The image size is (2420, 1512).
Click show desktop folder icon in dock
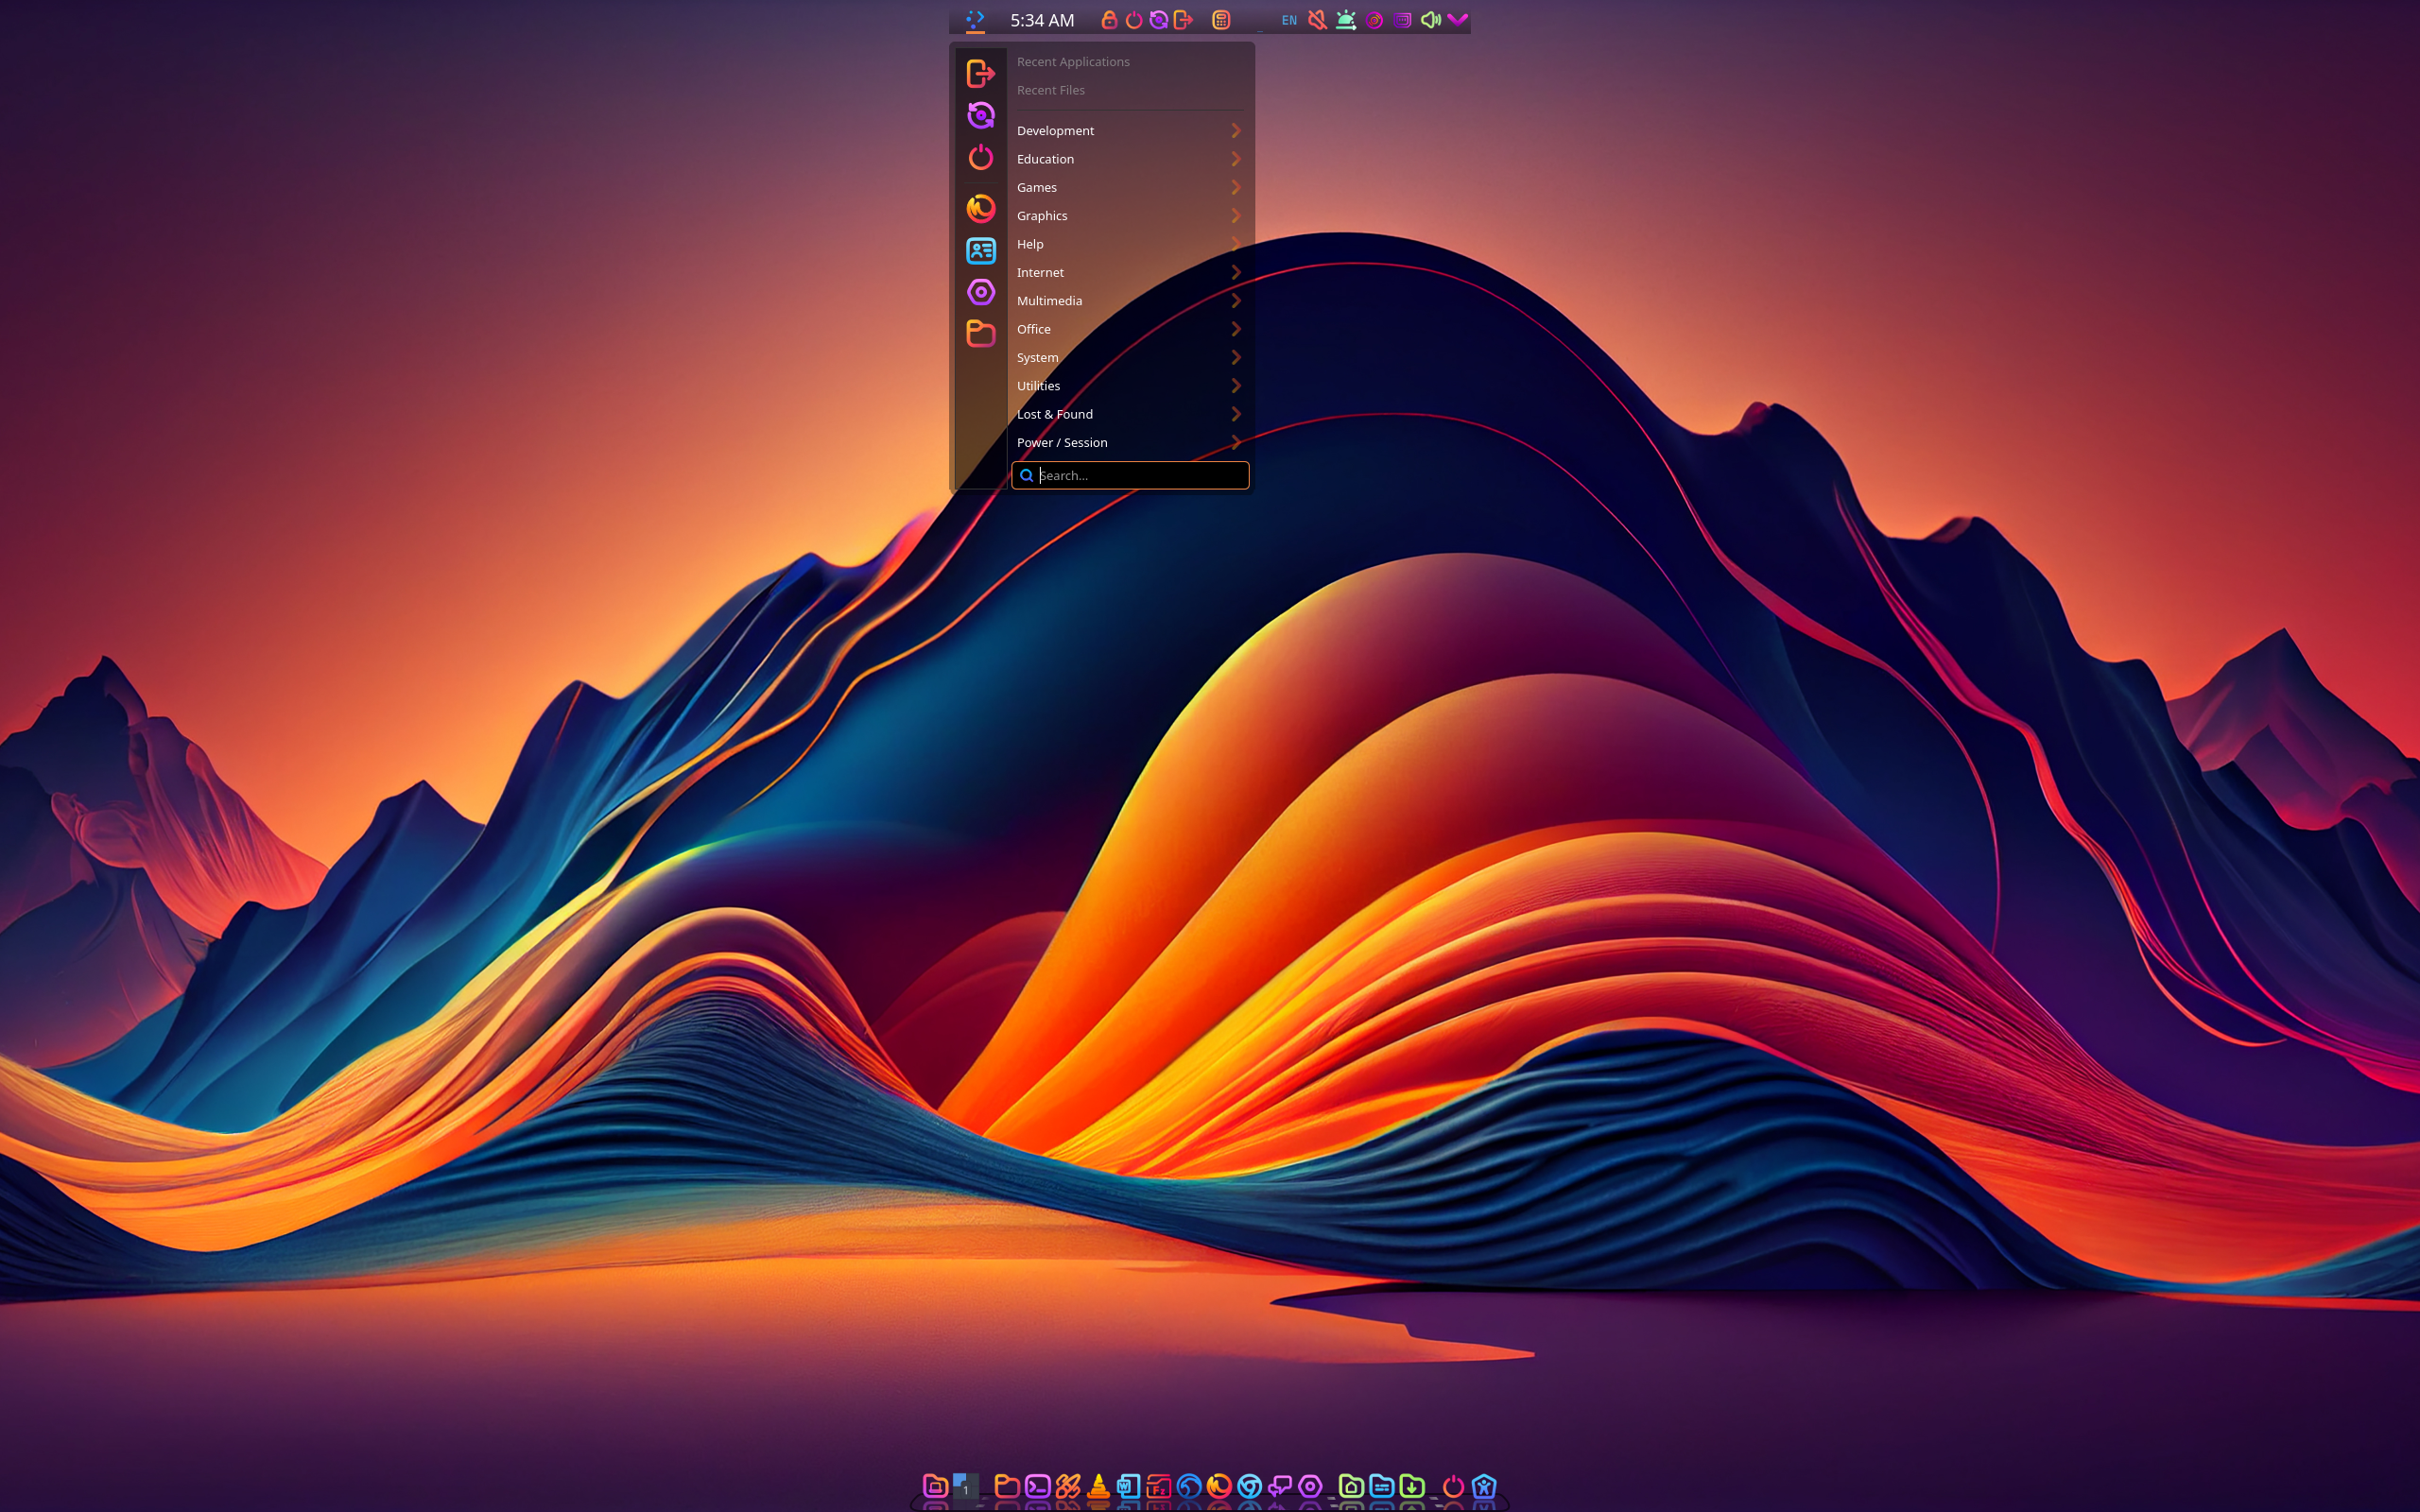935,1486
